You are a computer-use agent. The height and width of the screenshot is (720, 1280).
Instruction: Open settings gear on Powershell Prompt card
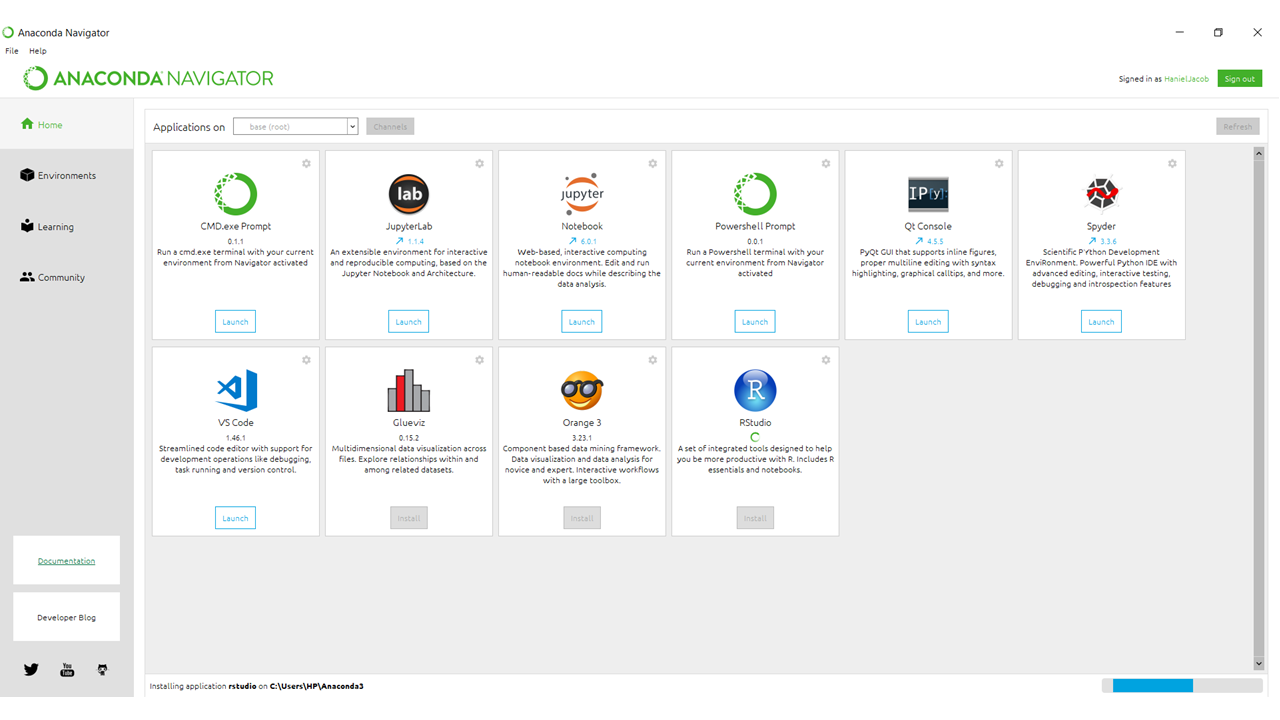(825, 164)
